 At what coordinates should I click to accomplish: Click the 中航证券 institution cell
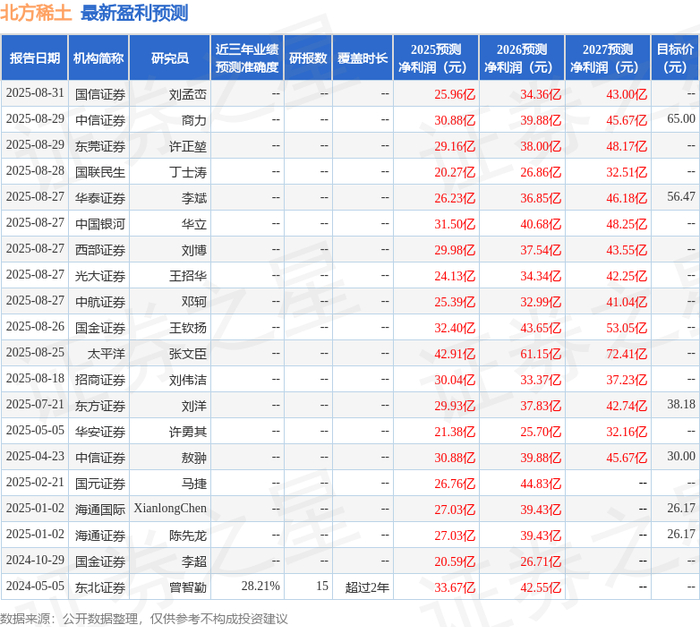(100, 302)
